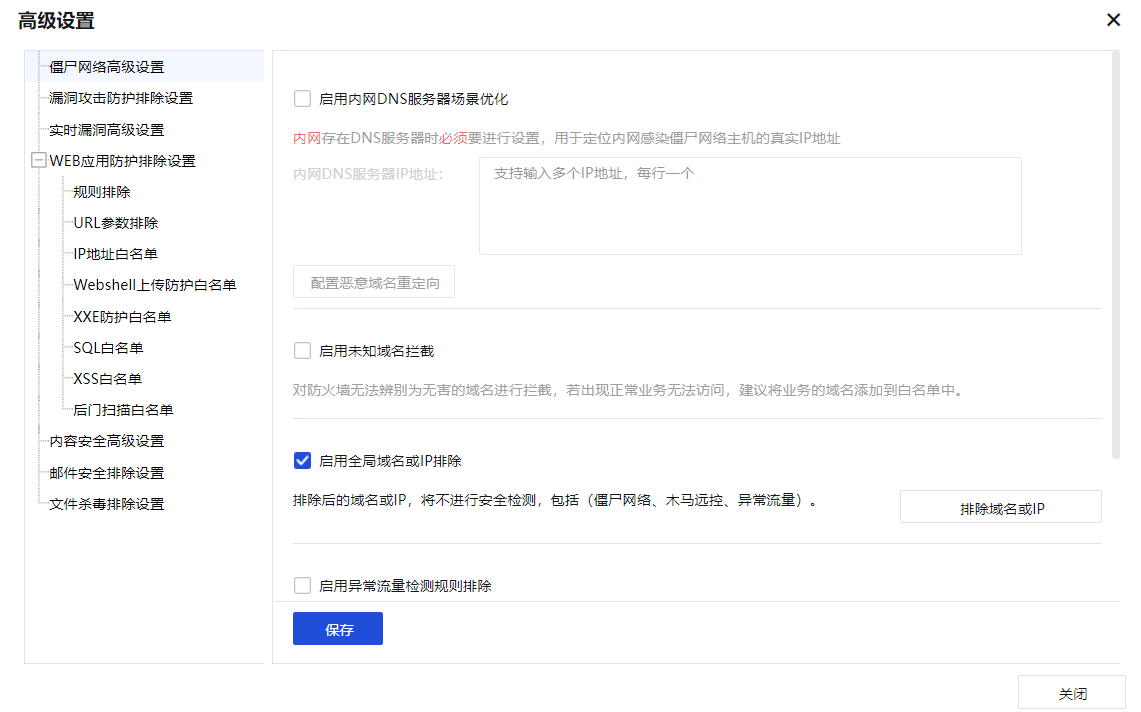
Task: Tick the 启用未知域名拦截 checkbox
Action: coord(302,351)
